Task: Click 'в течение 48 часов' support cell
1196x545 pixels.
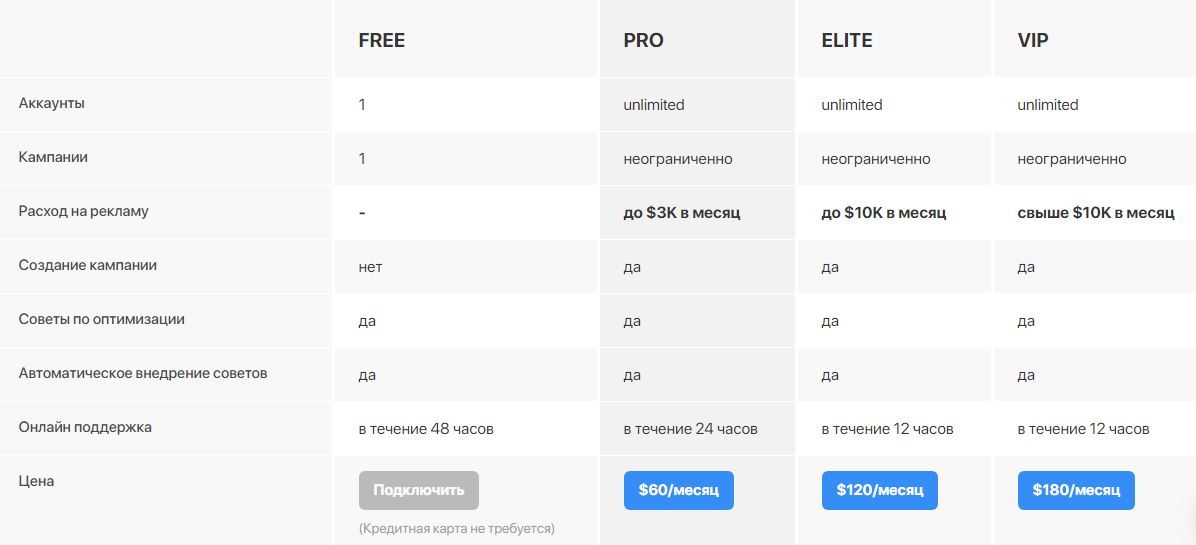Action: (x=426, y=429)
